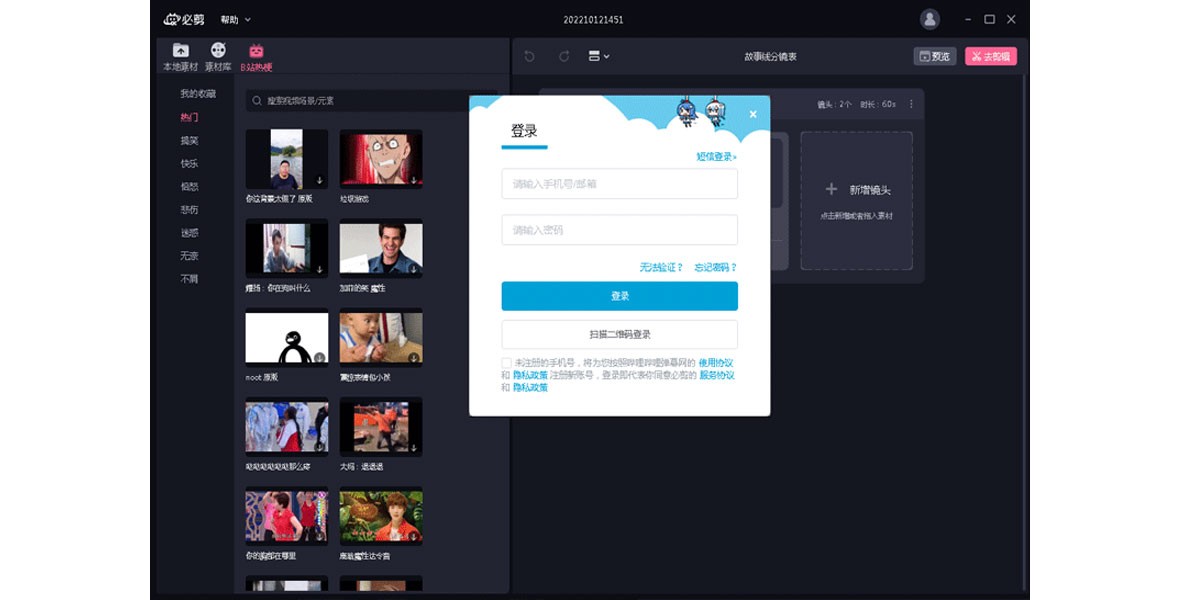Click the pink 去剪辑 button

pos(990,56)
